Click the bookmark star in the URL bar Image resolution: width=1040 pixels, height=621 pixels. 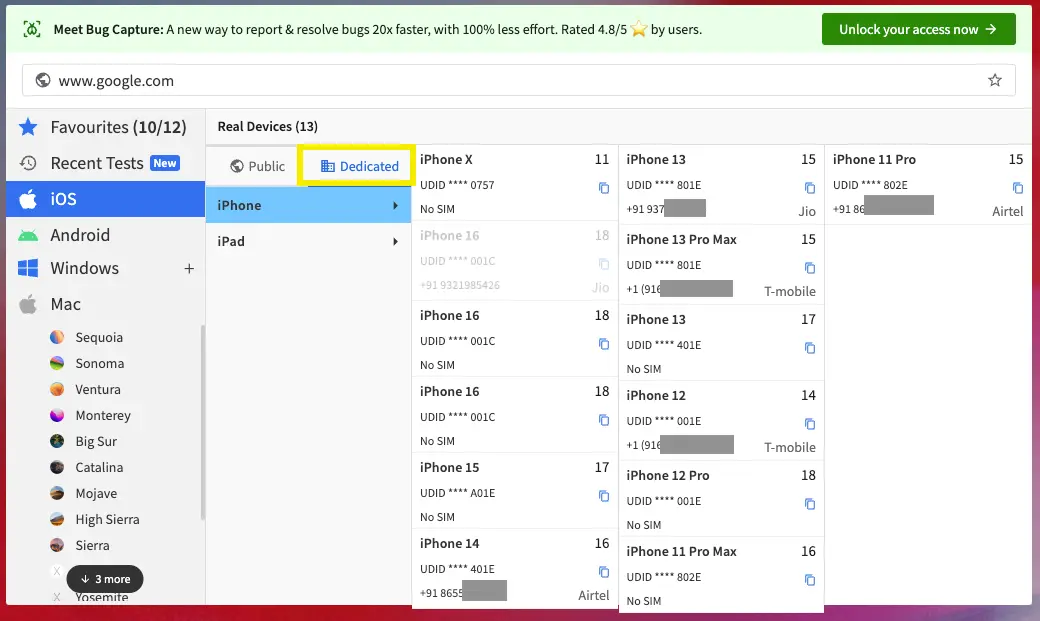[994, 81]
